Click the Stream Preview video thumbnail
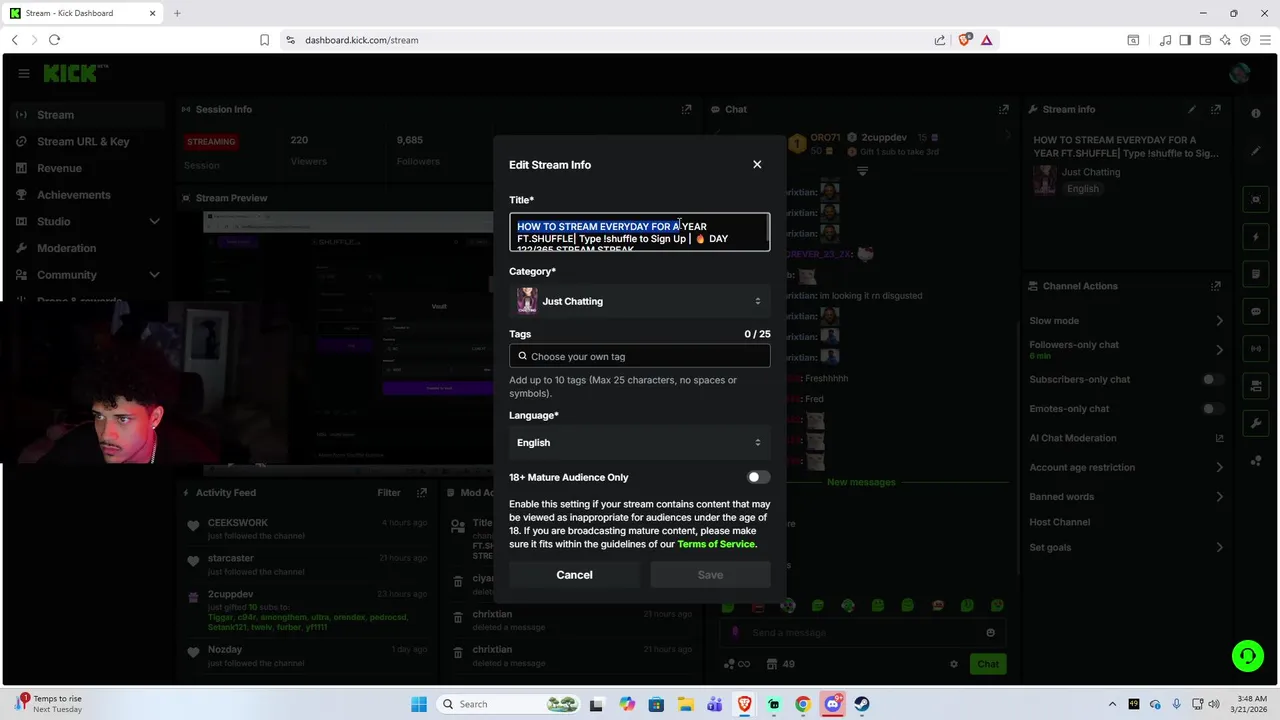1280x720 pixels. click(347, 340)
